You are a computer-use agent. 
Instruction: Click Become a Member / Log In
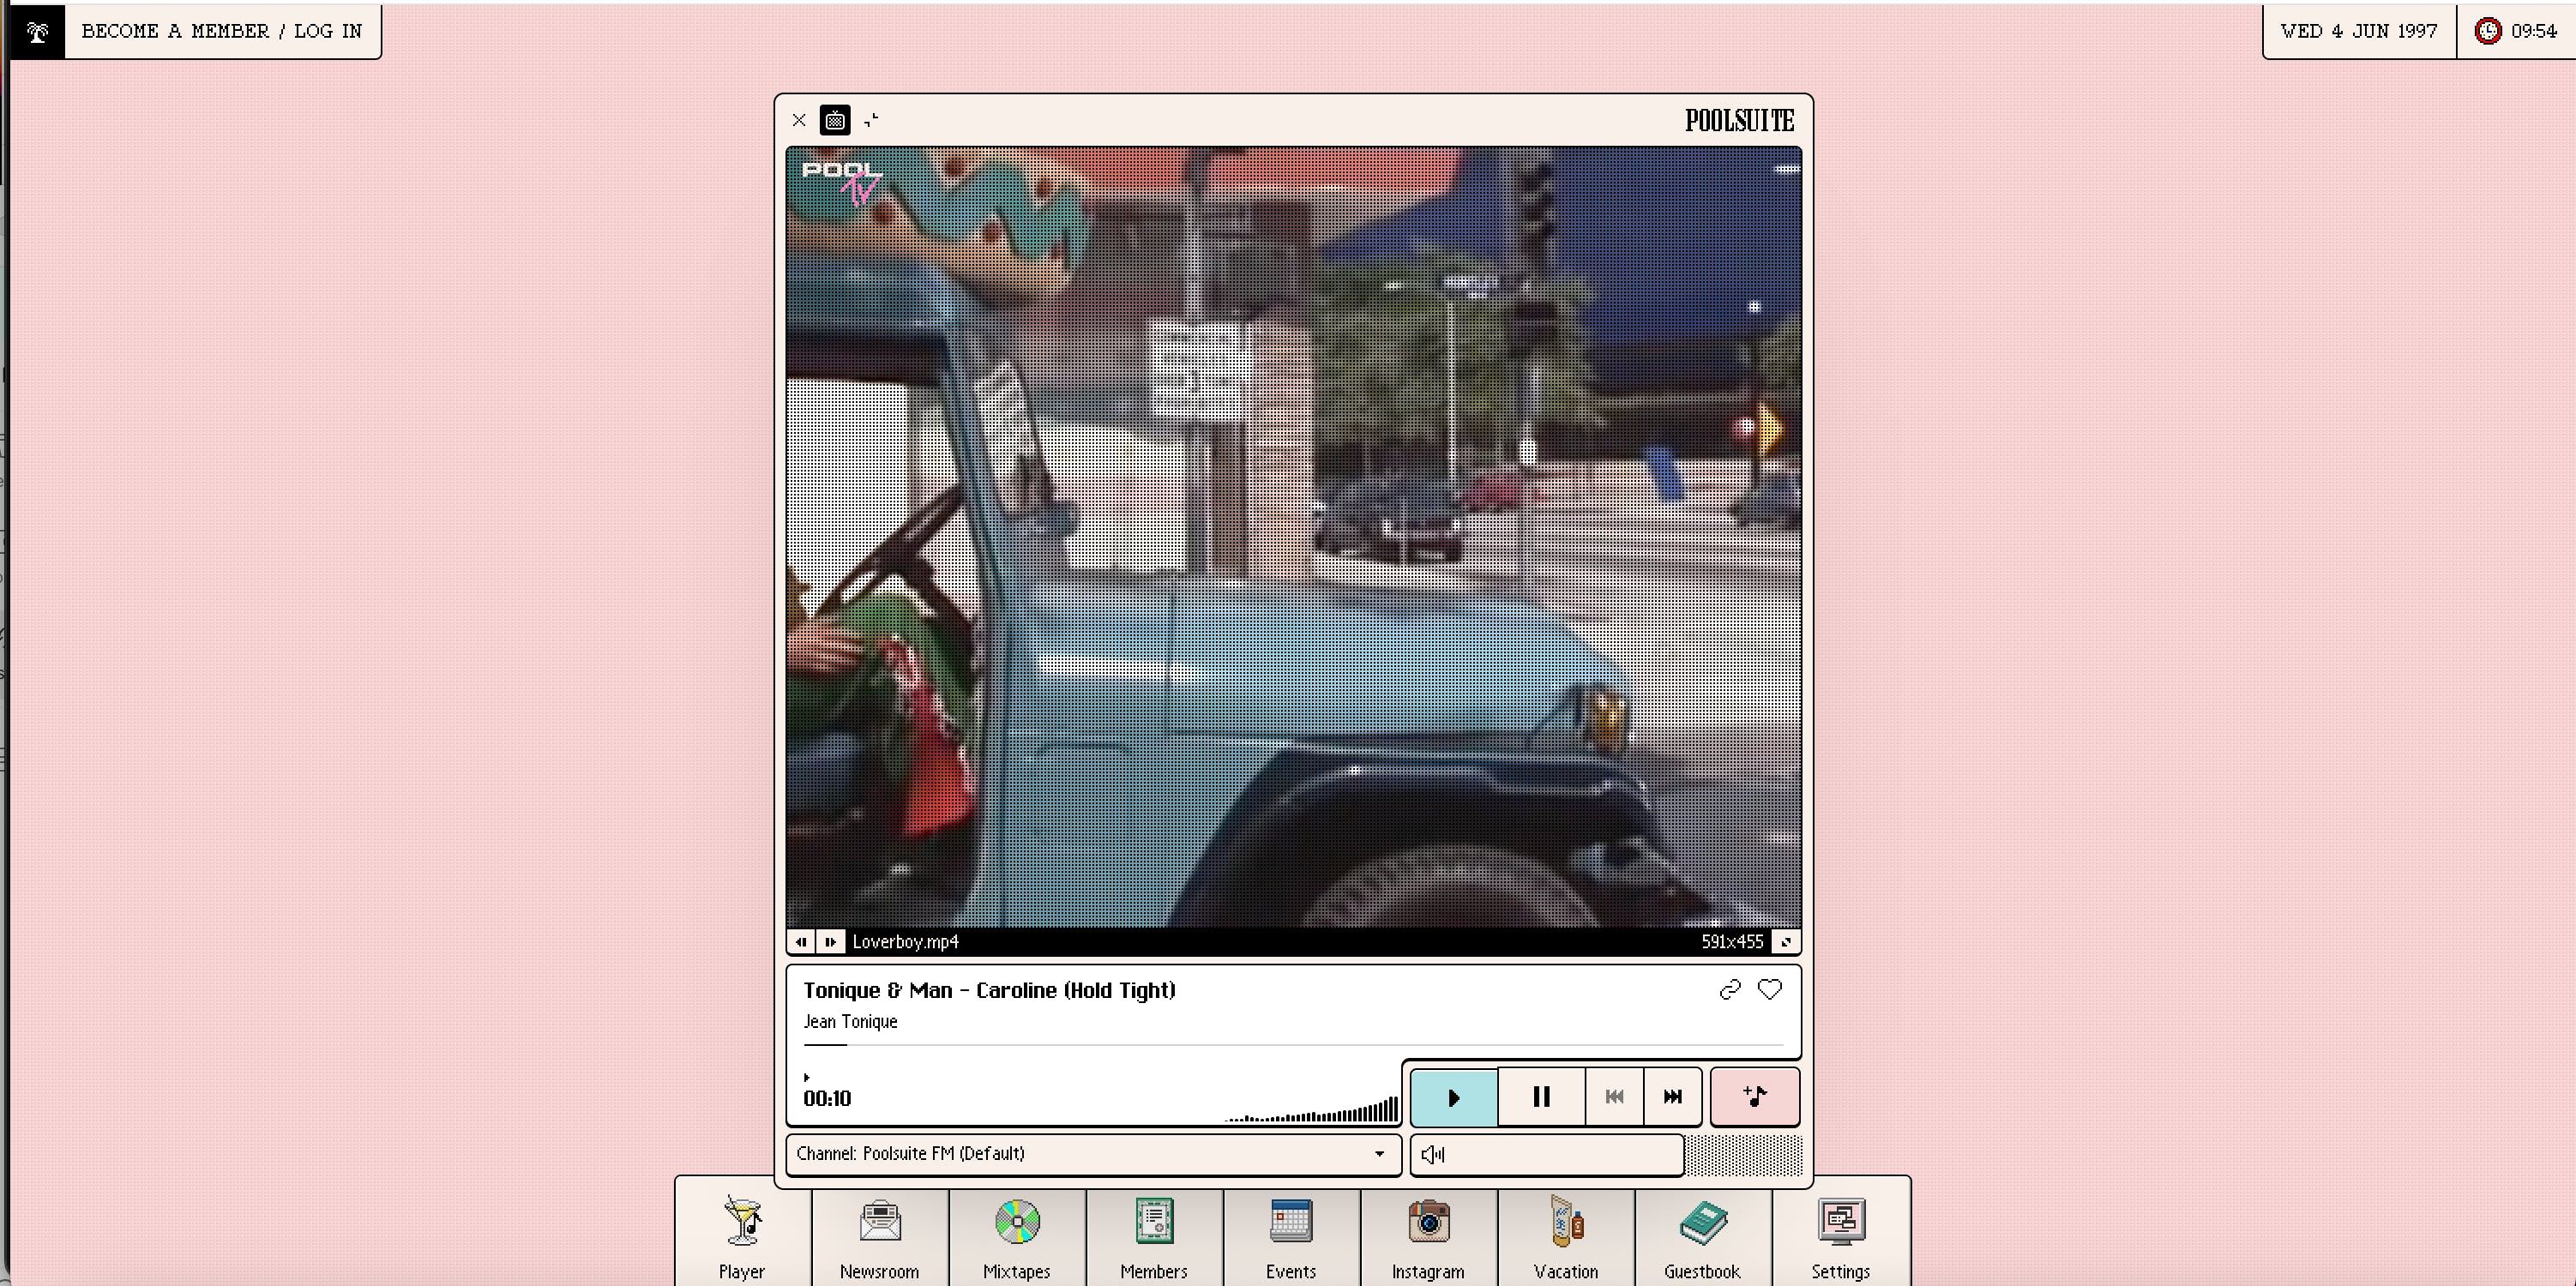pyautogui.click(x=222, y=32)
